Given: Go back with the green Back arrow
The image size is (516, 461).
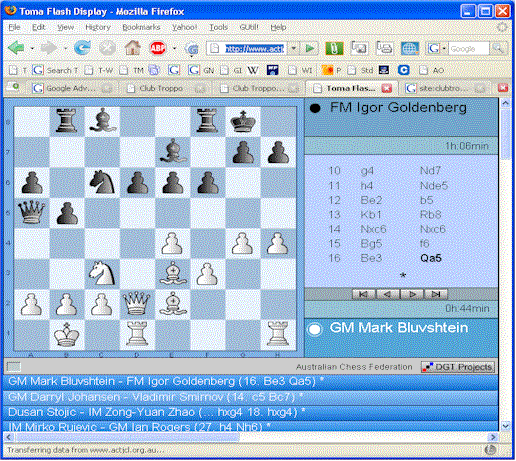Looking at the screenshot, I should coord(16,48).
